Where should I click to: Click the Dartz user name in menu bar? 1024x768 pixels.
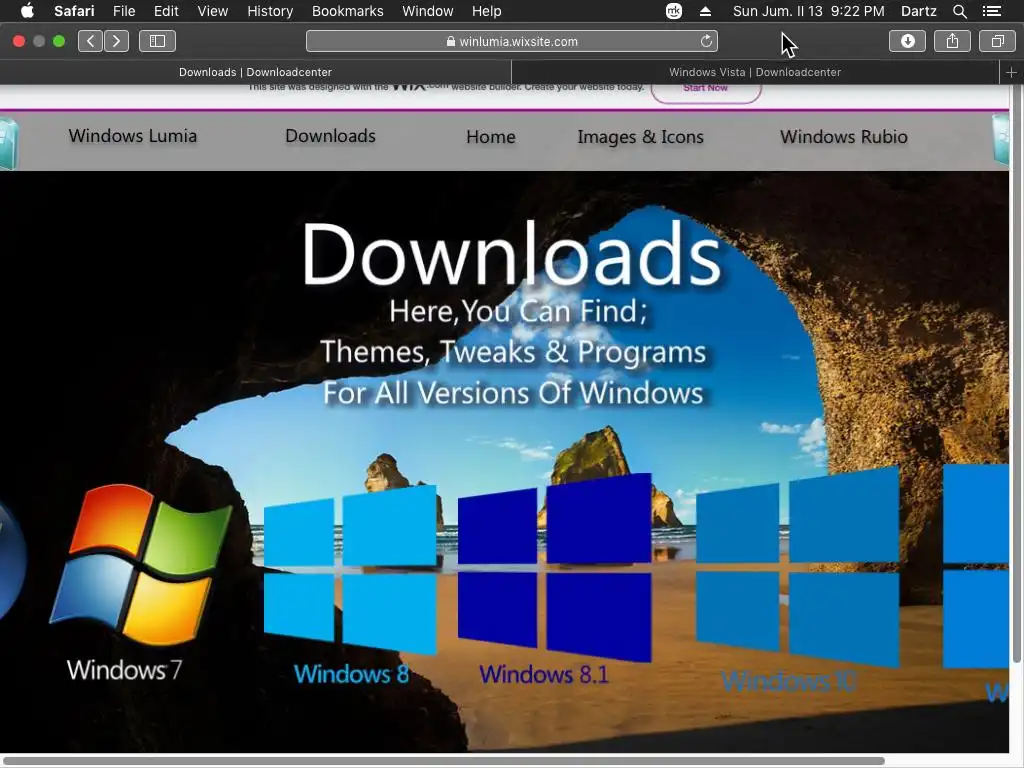[918, 11]
